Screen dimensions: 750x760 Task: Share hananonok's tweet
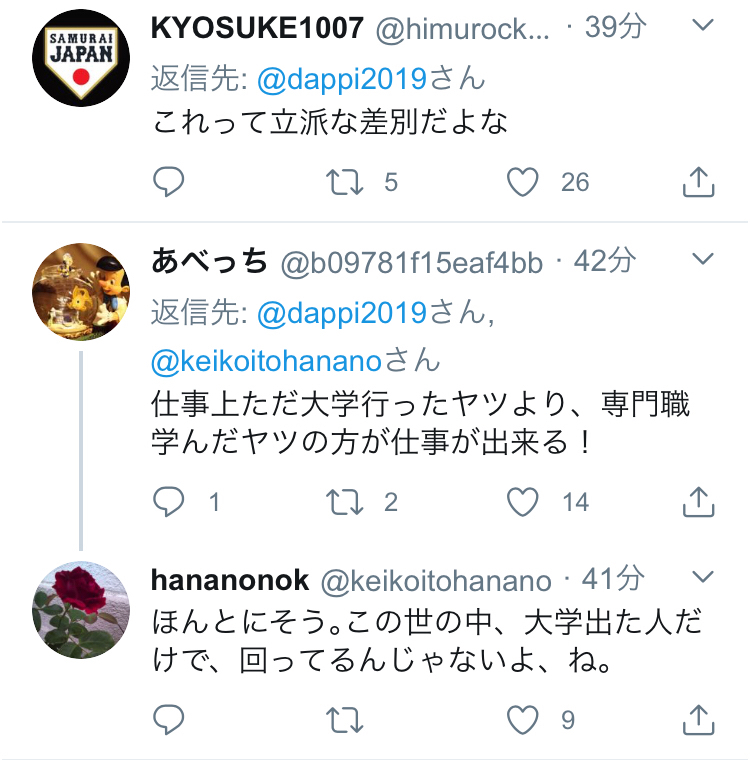pos(699,720)
